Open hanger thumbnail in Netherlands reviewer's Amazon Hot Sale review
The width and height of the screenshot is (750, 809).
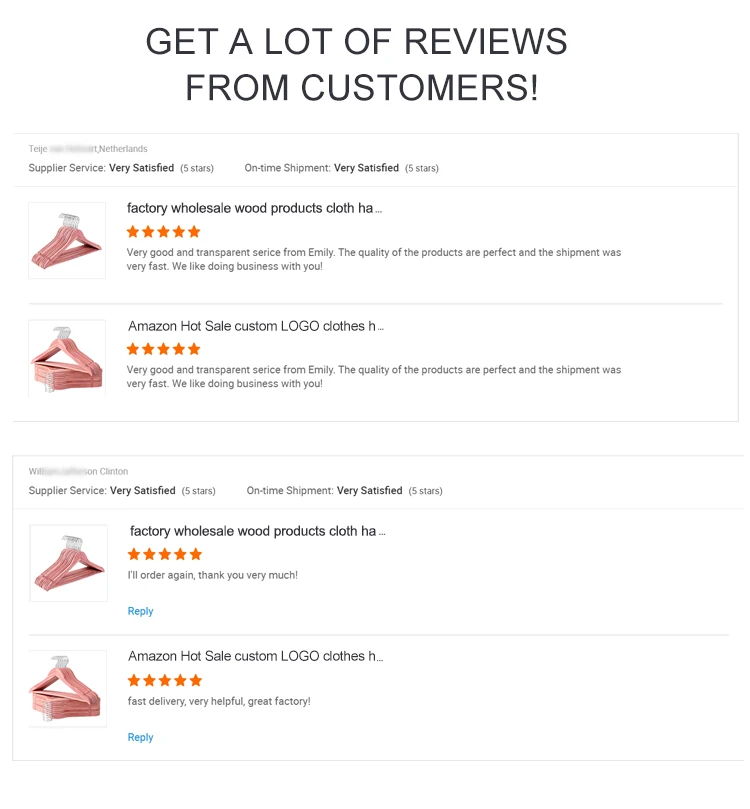pos(67,358)
